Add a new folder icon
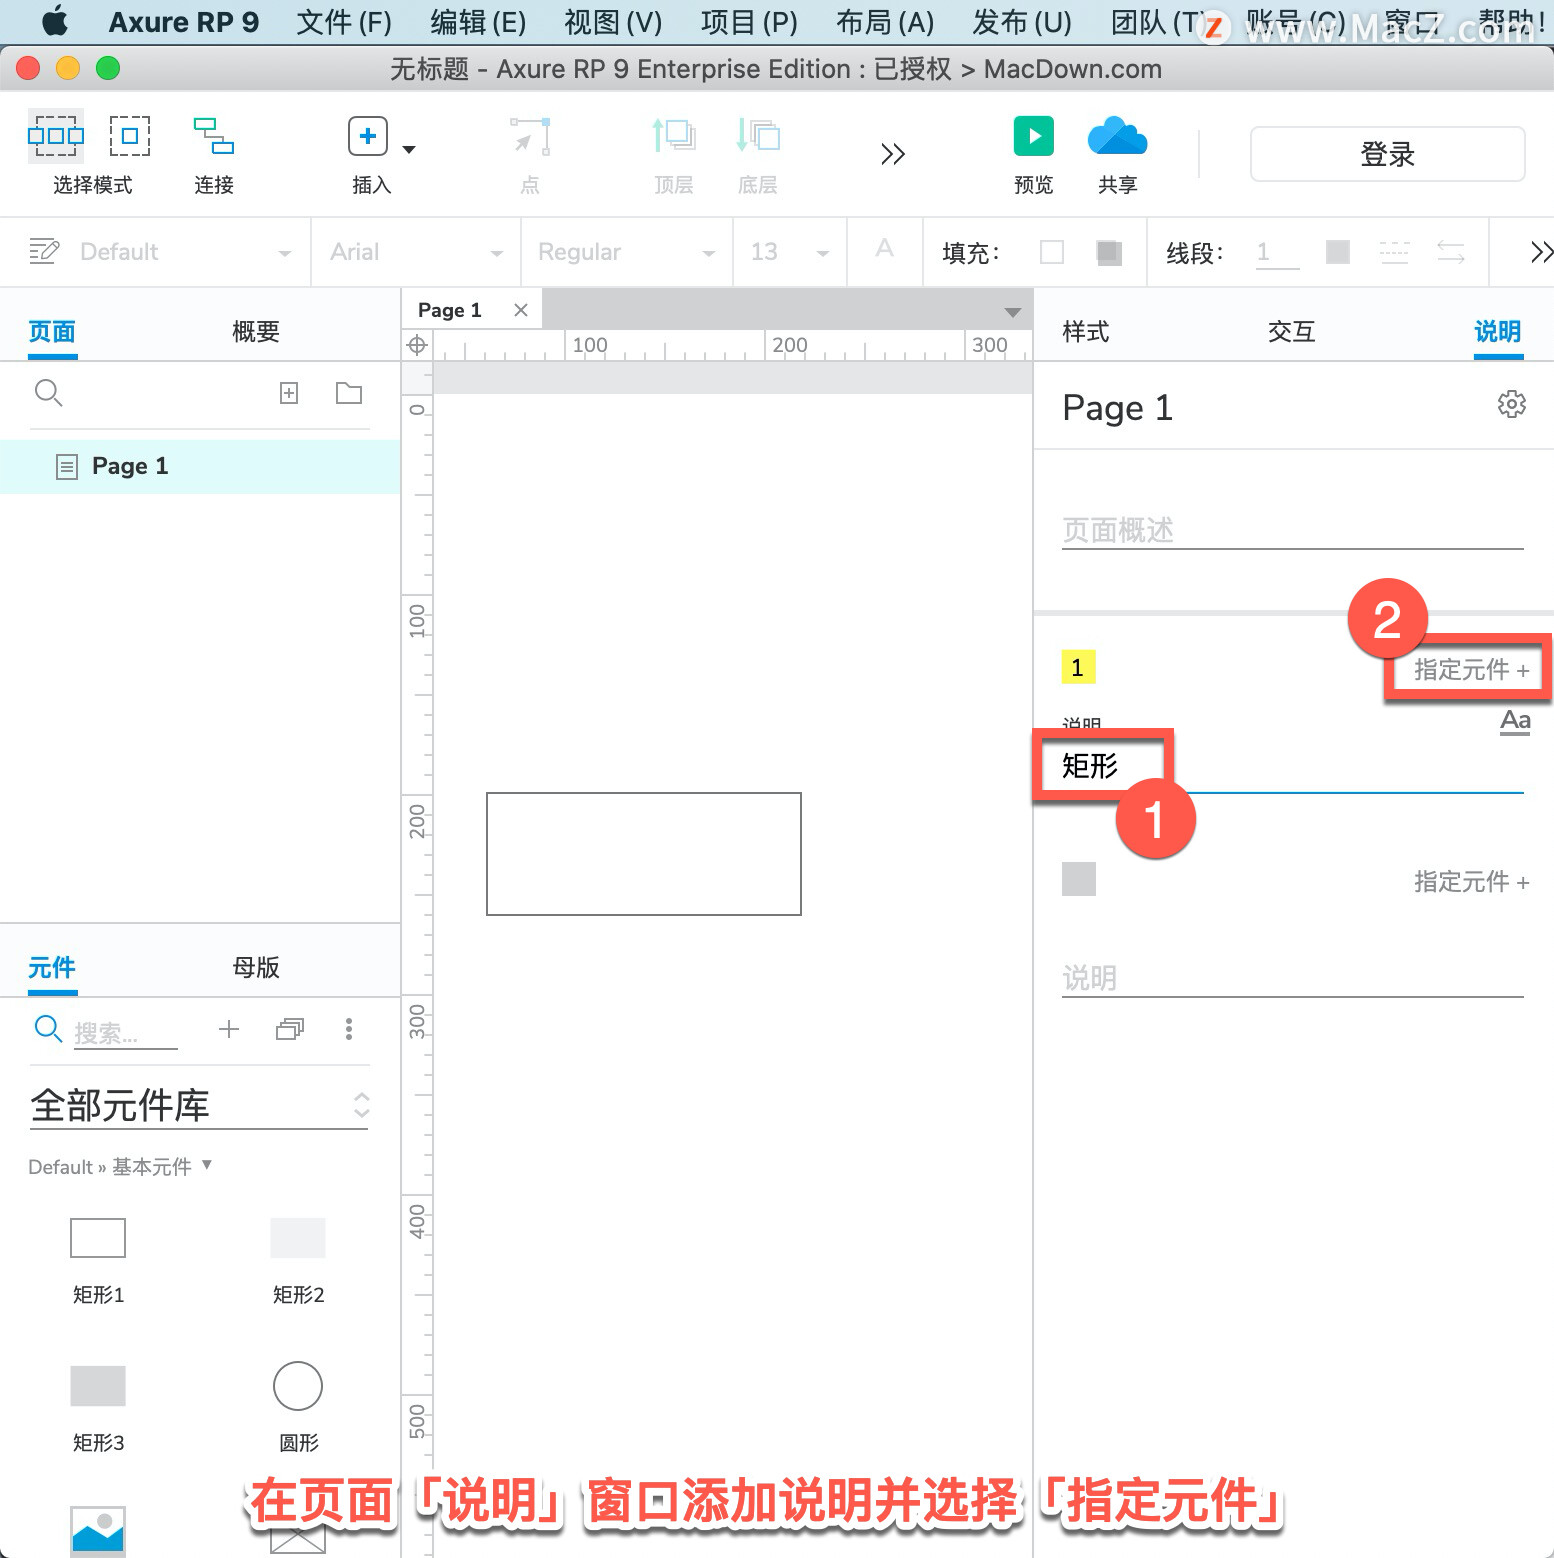Image resolution: width=1554 pixels, height=1558 pixels. click(x=349, y=393)
